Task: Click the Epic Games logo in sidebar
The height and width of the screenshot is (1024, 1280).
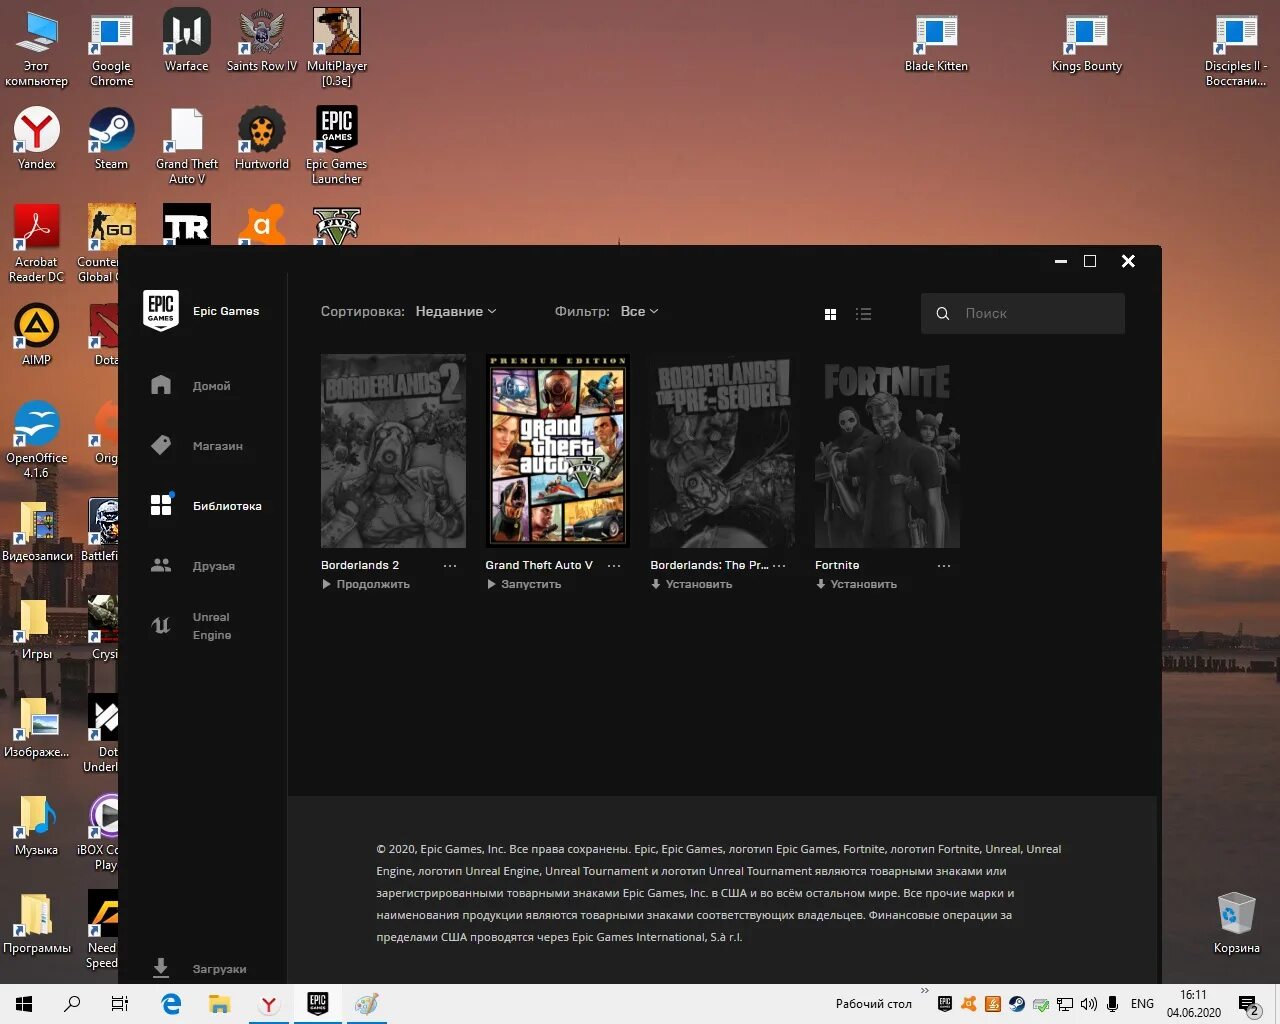Action: (161, 311)
